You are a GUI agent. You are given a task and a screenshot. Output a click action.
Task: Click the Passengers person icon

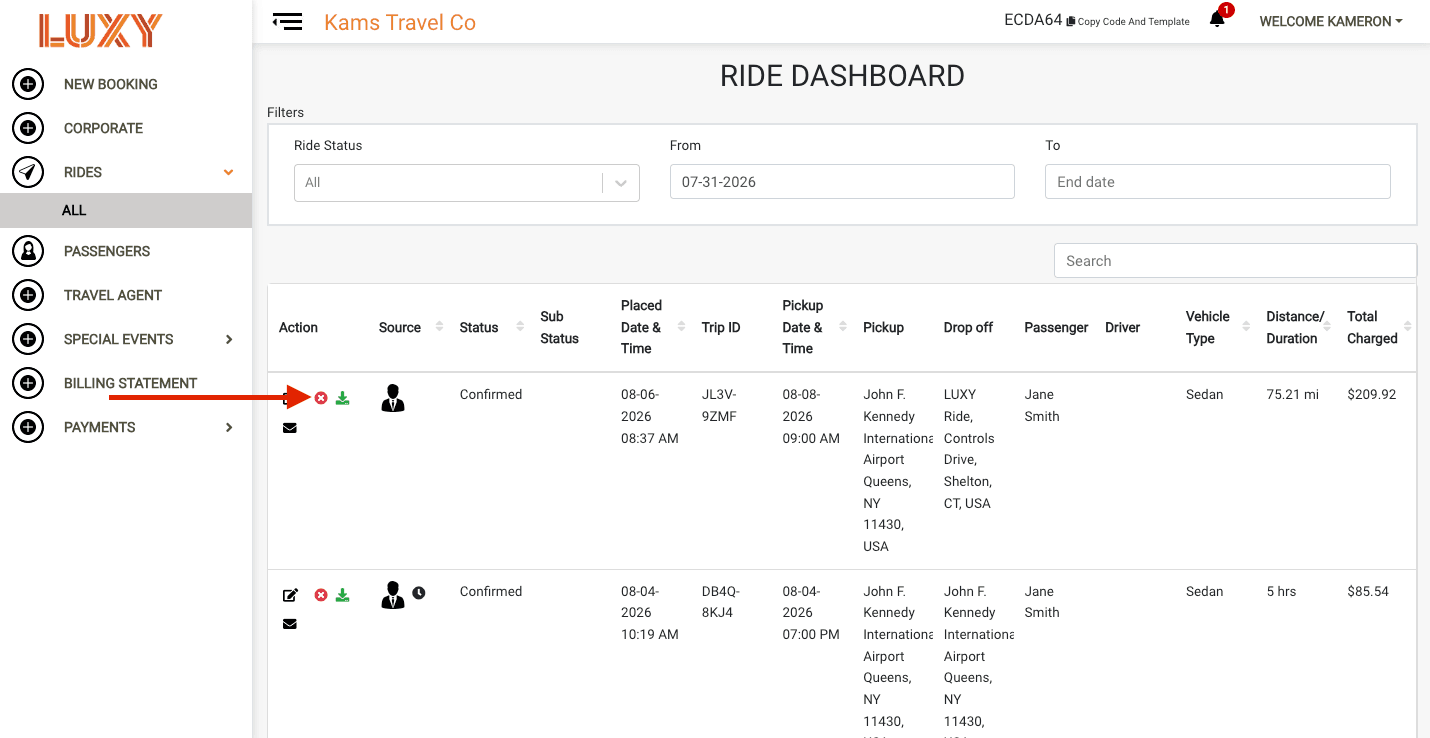[28, 251]
